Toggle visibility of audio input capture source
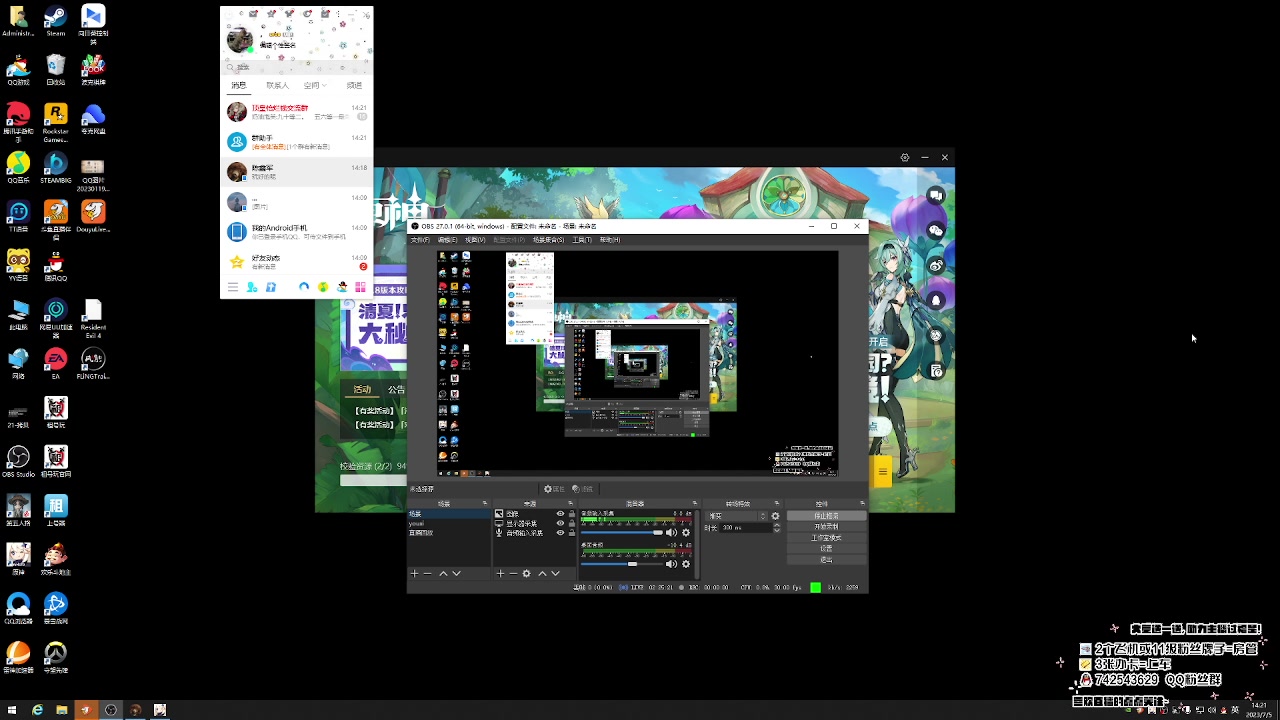Viewport: 1280px width, 720px height. [561, 533]
